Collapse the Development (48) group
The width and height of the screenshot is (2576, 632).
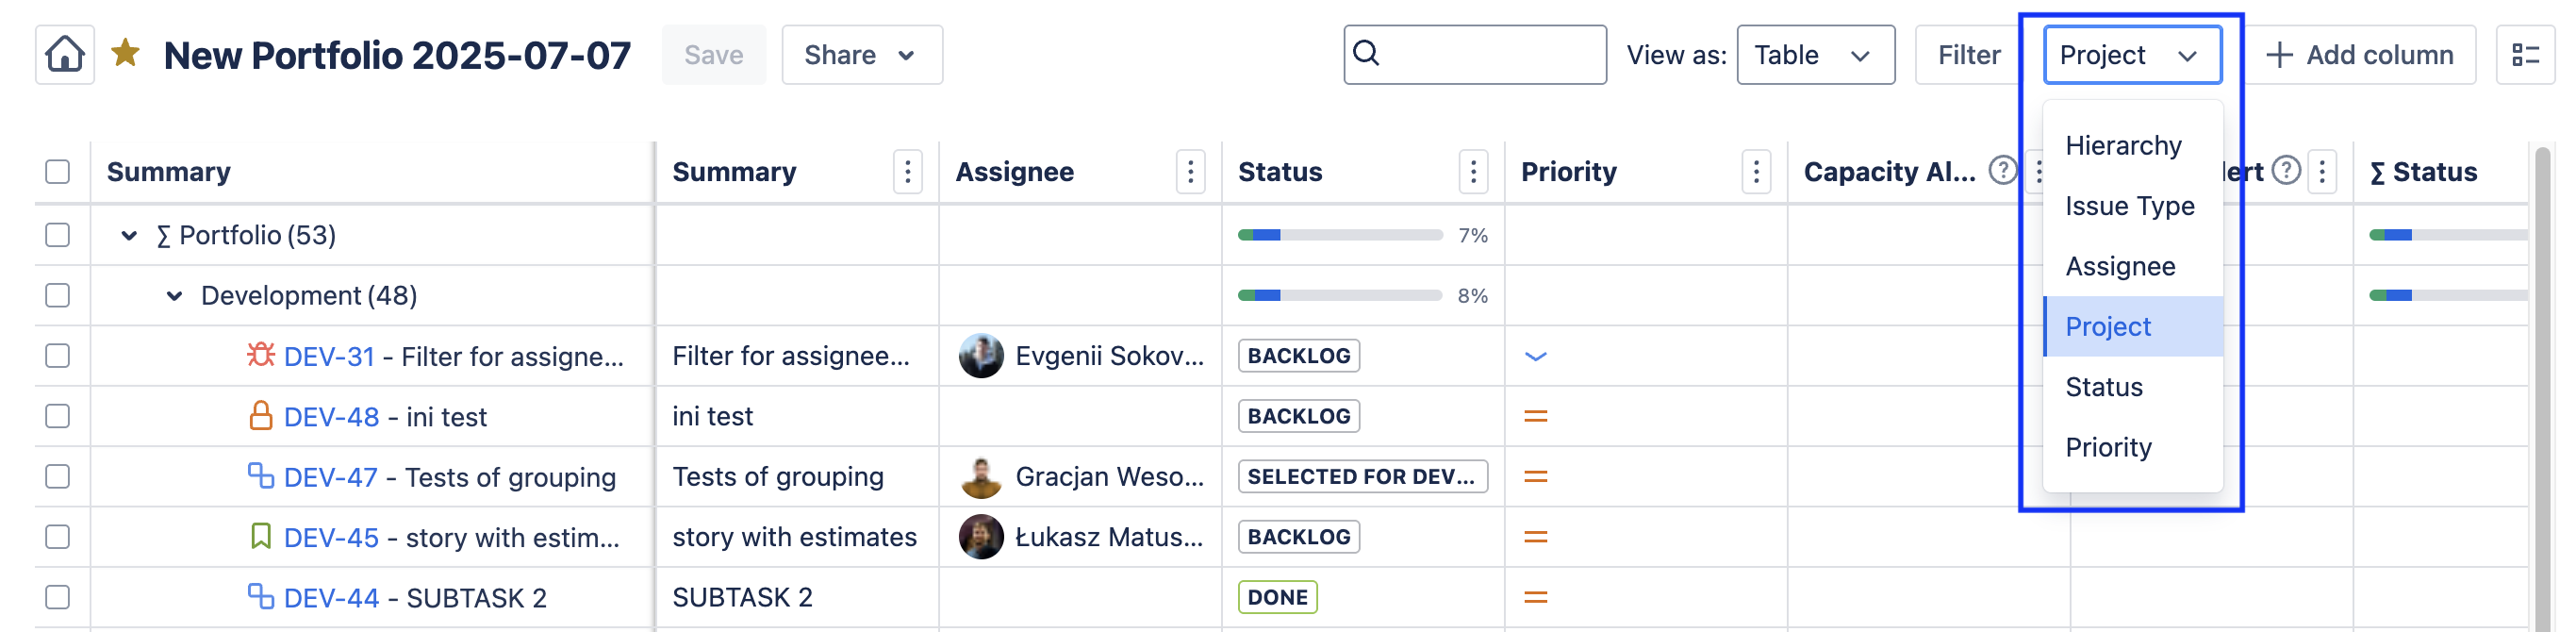click(x=174, y=296)
